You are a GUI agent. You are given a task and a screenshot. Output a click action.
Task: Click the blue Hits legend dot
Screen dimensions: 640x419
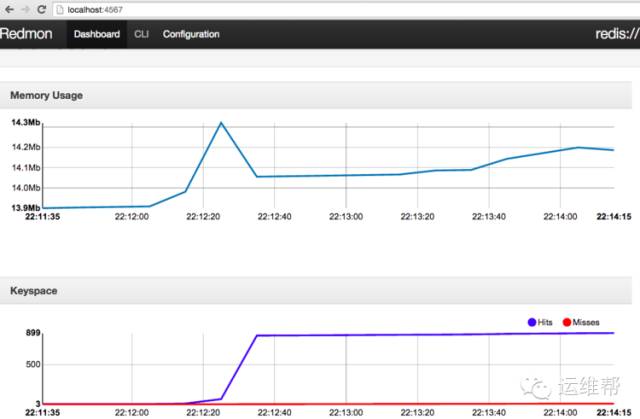click(532, 322)
